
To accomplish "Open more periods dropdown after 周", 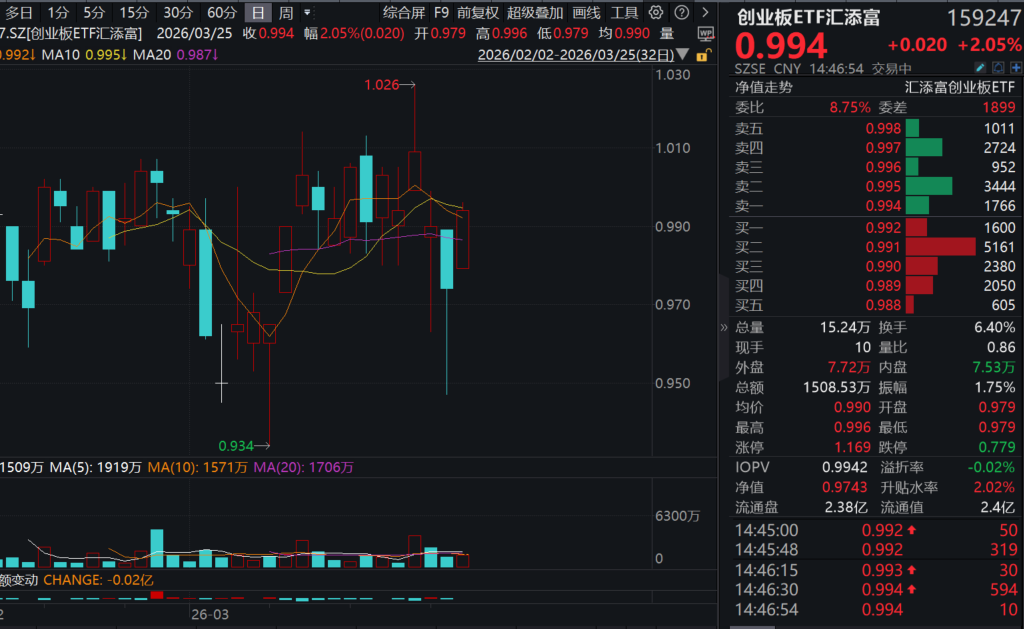I will pos(306,13).
